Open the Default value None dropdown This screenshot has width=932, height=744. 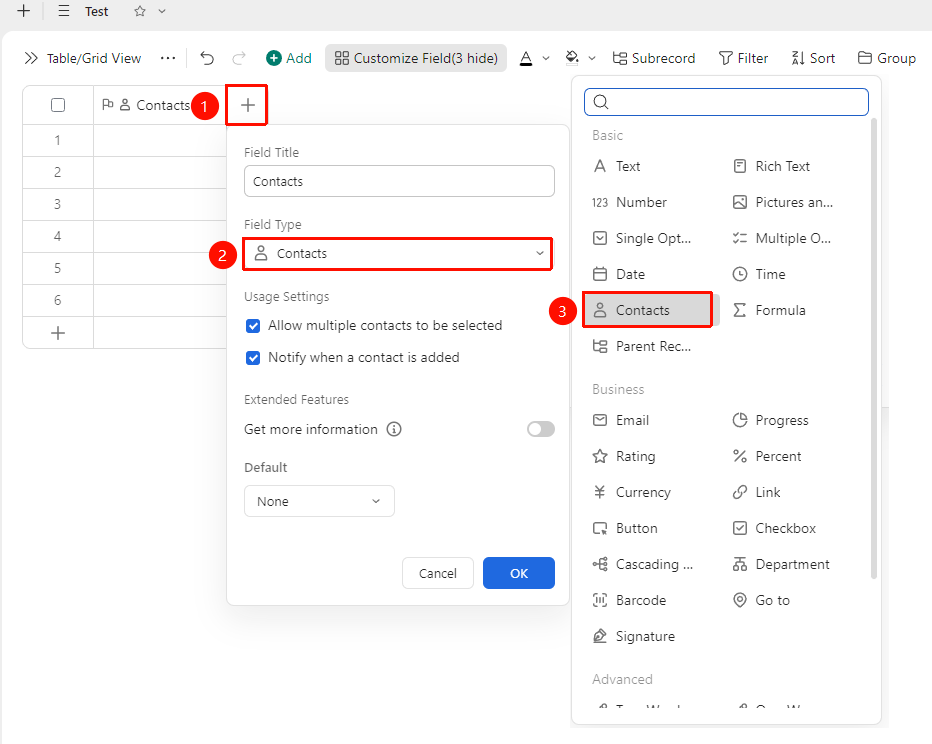pyautogui.click(x=319, y=501)
